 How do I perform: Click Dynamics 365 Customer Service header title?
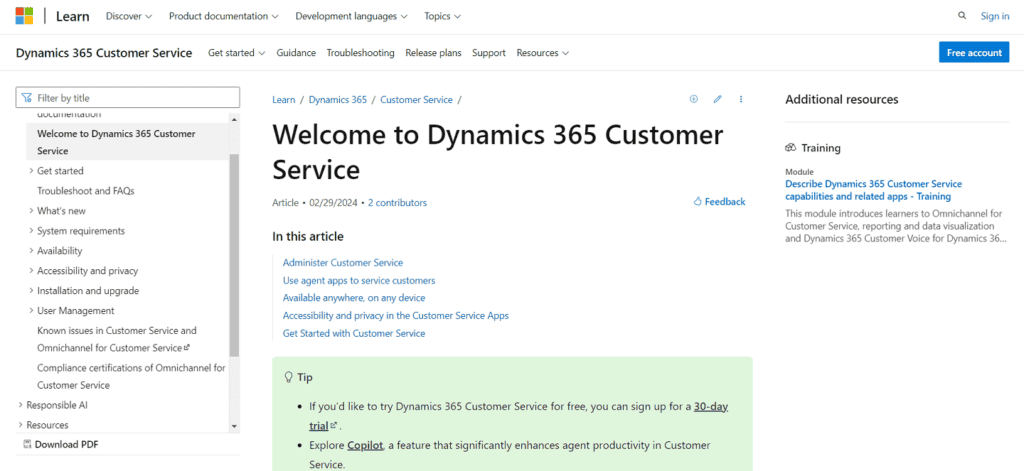pos(104,53)
